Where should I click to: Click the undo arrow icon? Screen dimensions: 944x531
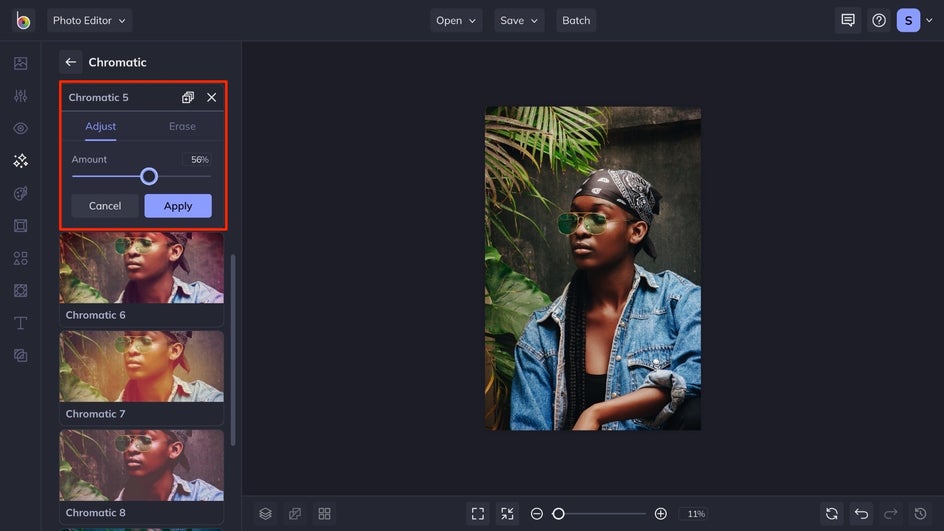(861, 514)
